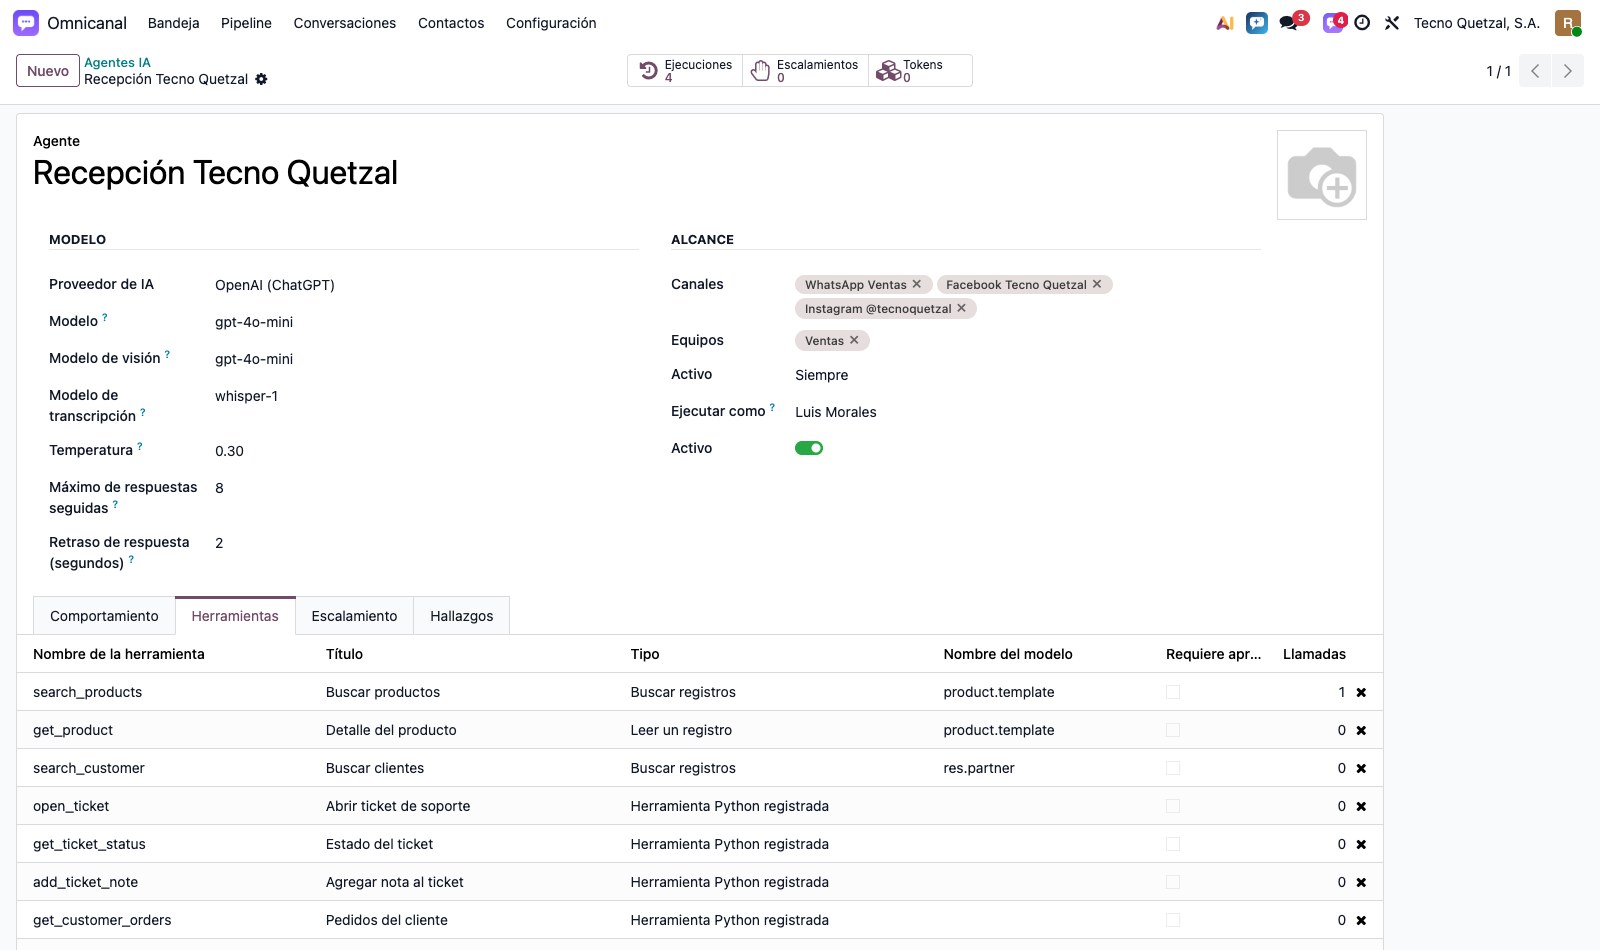Open the user avatar menu
This screenshot has height=950, width=1600.
[1568, 23]
